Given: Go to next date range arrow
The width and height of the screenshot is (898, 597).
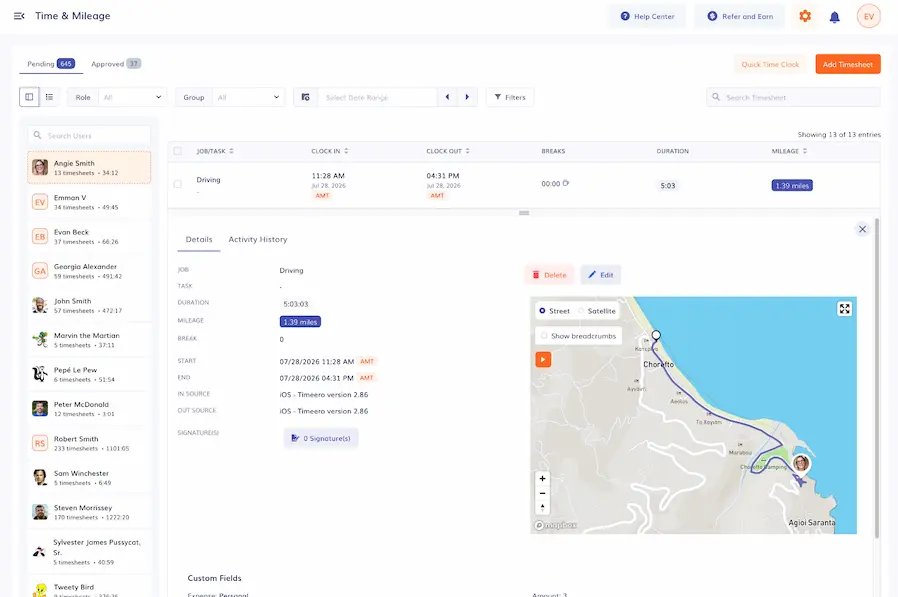Looking at the screenshot, I should click(x=467, y=97).
